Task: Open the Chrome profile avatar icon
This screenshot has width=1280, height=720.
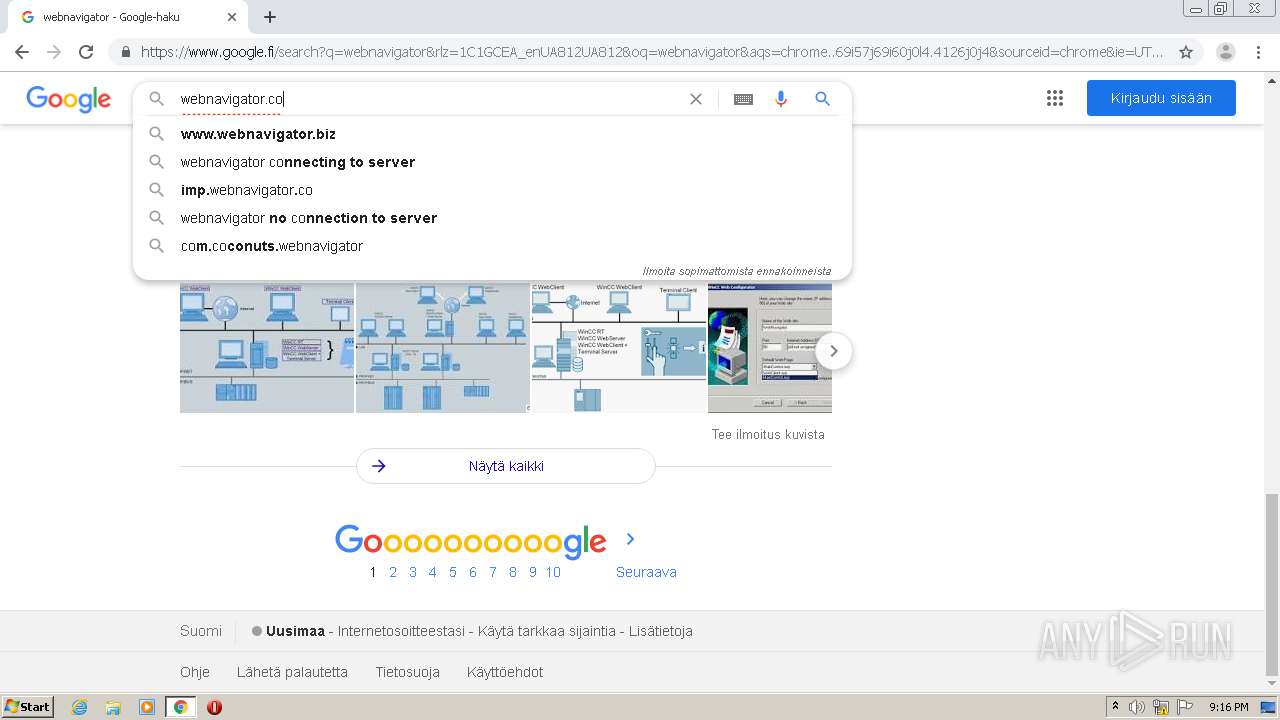Action: [x=1226, y=52]
